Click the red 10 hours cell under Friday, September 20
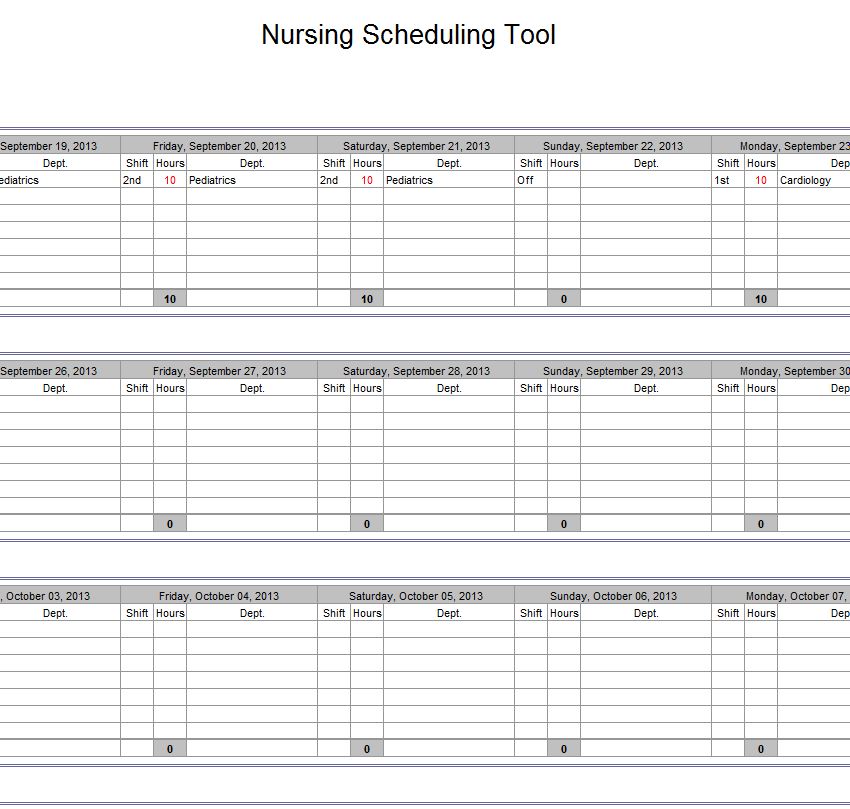The image size is (850, 809). [170, 180]
